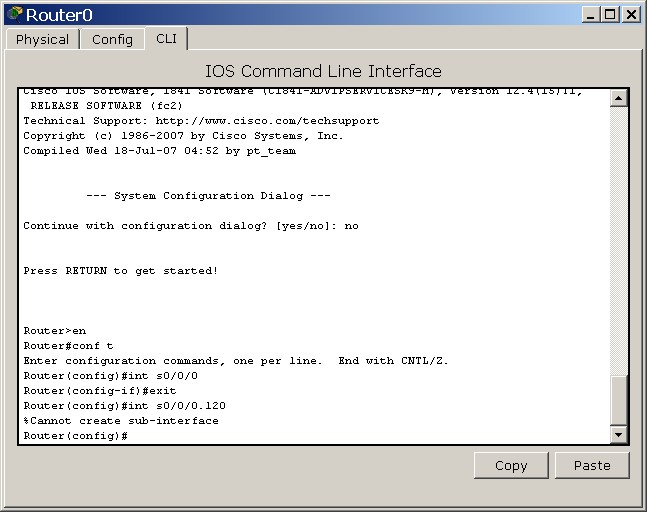Click the Paste button
Screen dimensions: 647x512
pos(592,465)
